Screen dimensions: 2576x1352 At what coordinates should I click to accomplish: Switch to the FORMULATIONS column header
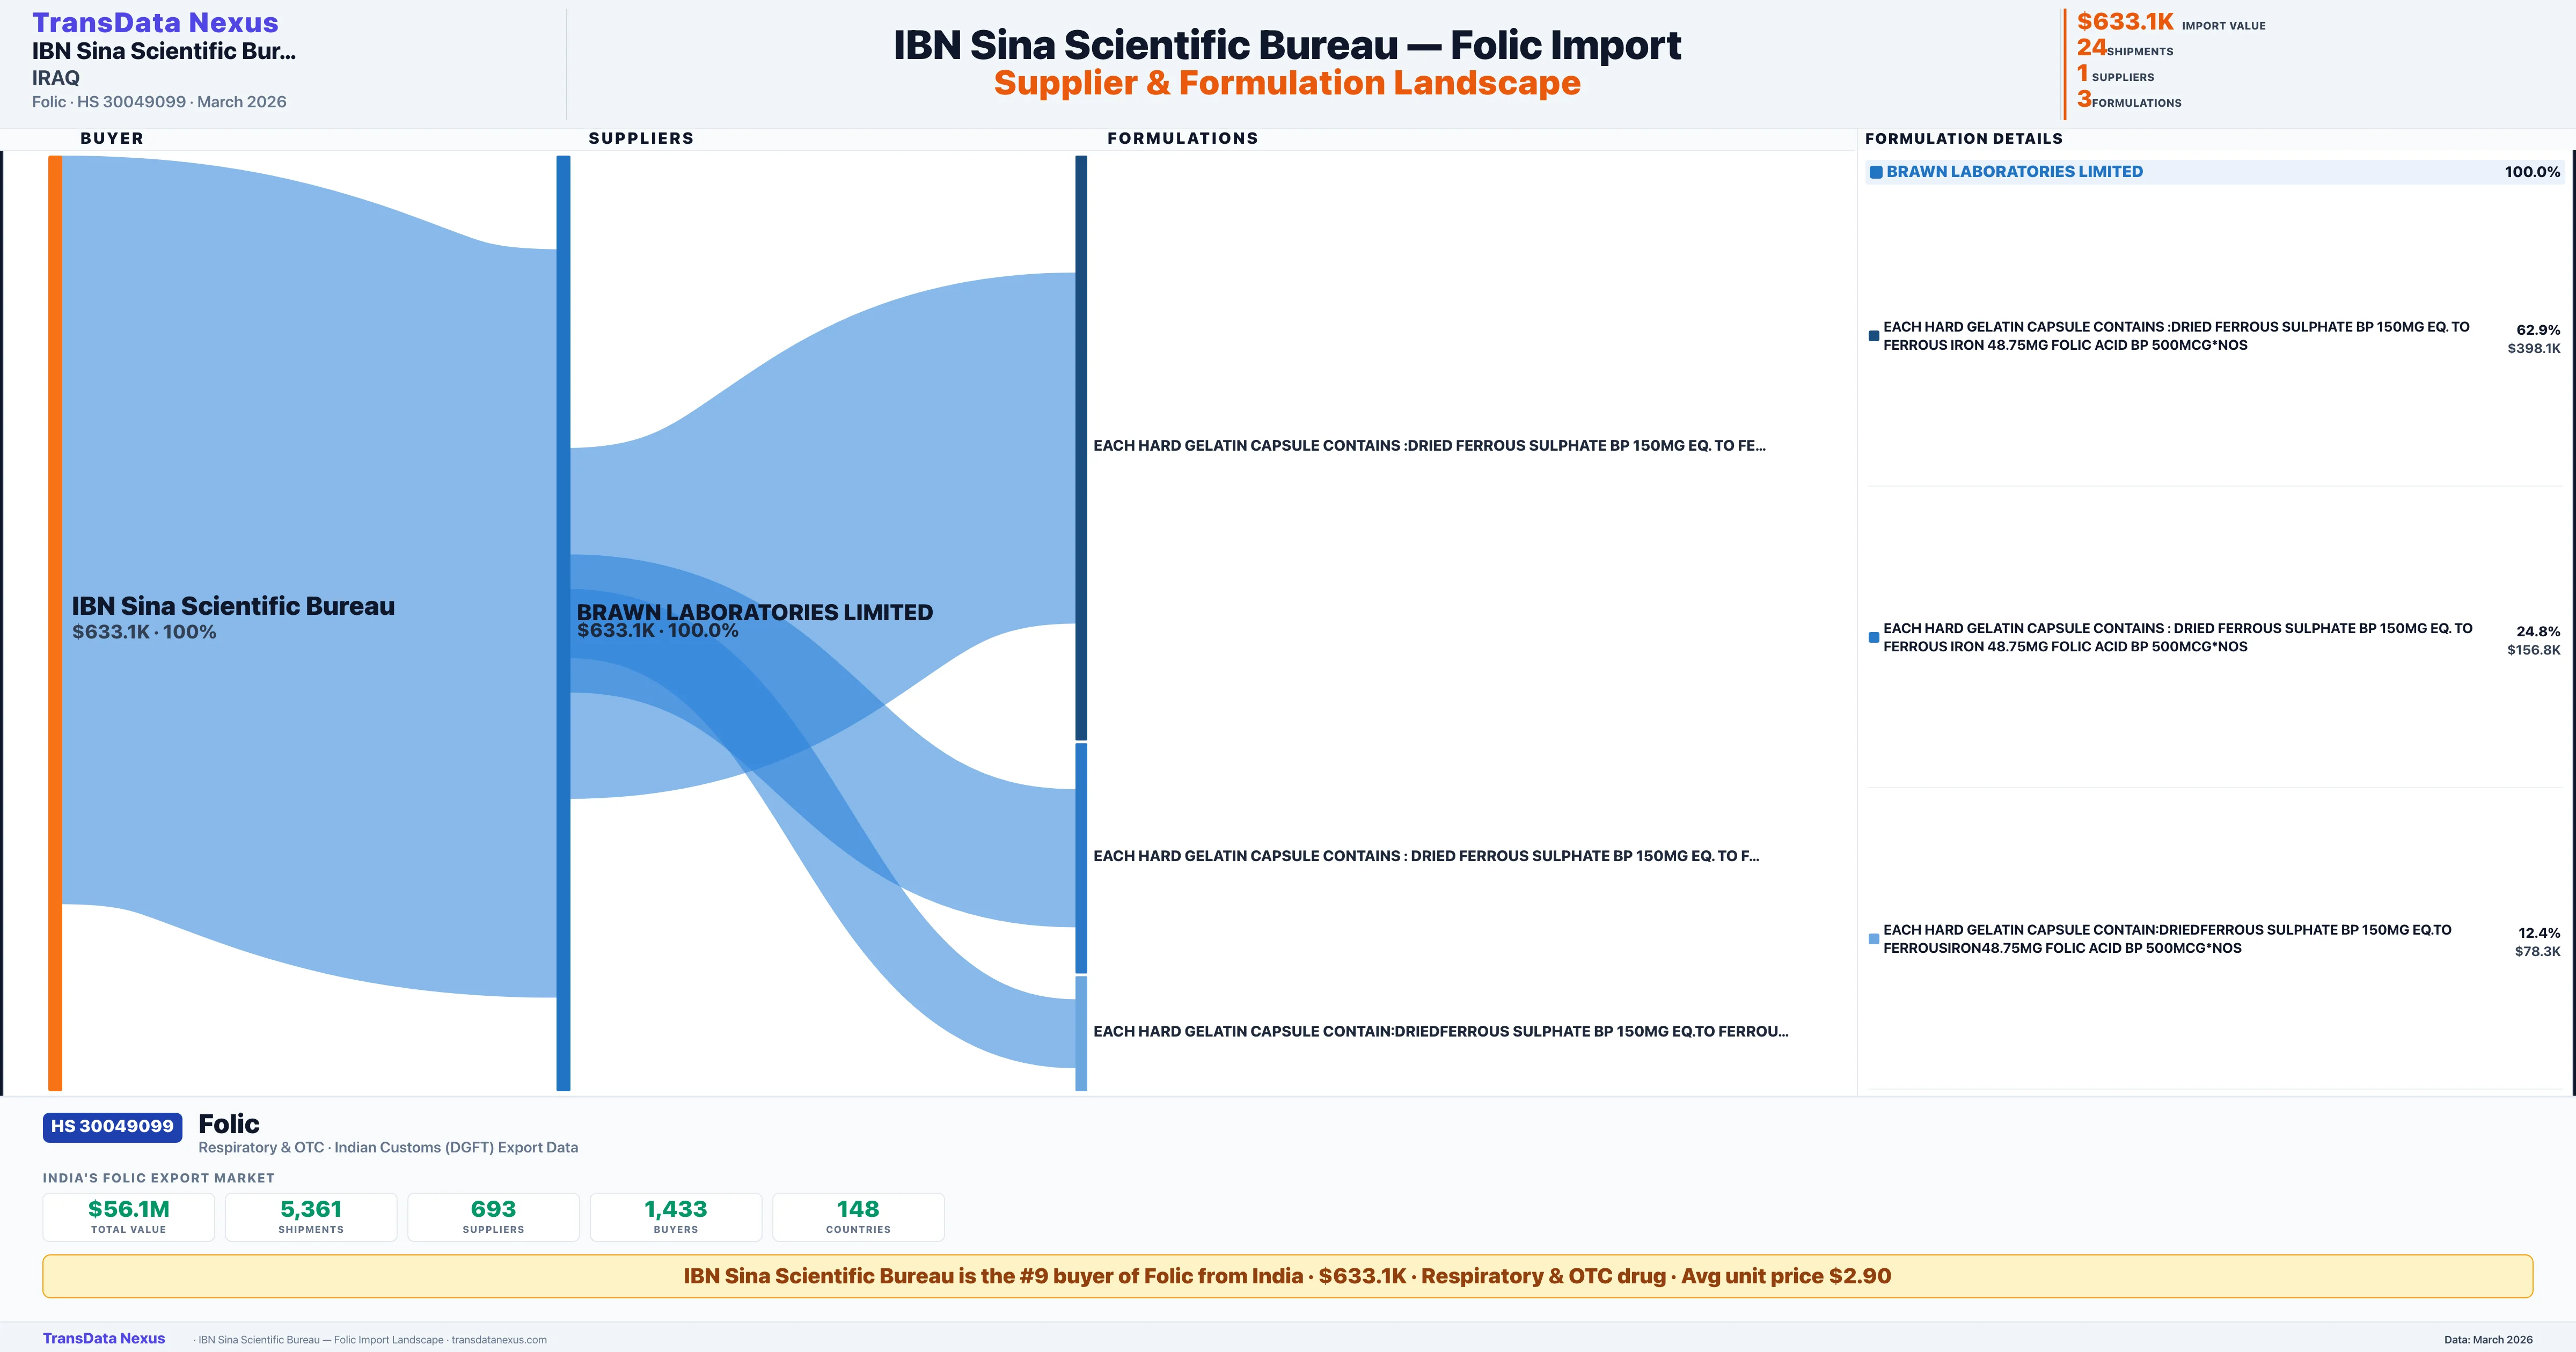coord(1184,138)
